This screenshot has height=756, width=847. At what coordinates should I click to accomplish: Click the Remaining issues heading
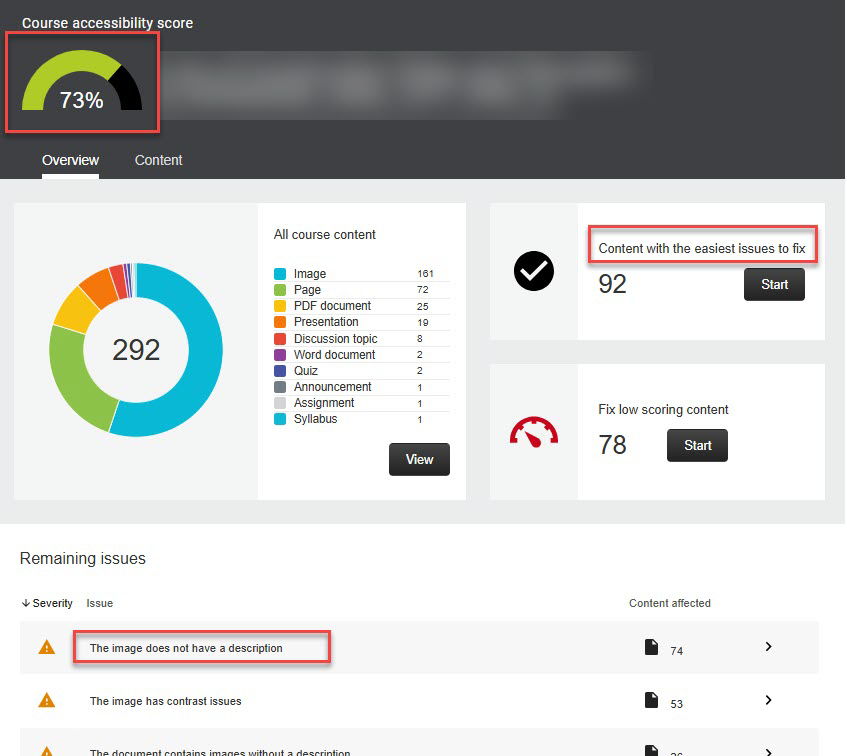[x=83, y=558]
